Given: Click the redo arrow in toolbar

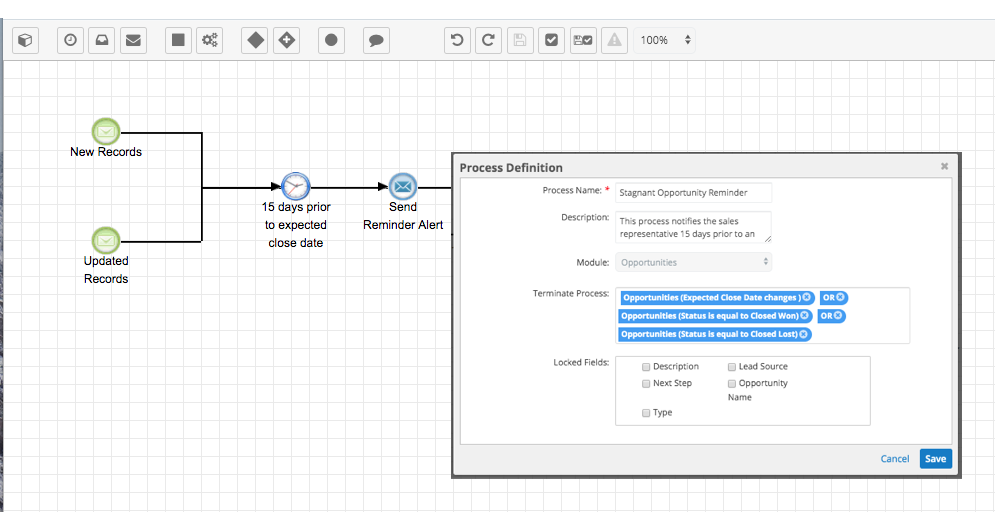Looking at the screenshot, I should [488, 40].
